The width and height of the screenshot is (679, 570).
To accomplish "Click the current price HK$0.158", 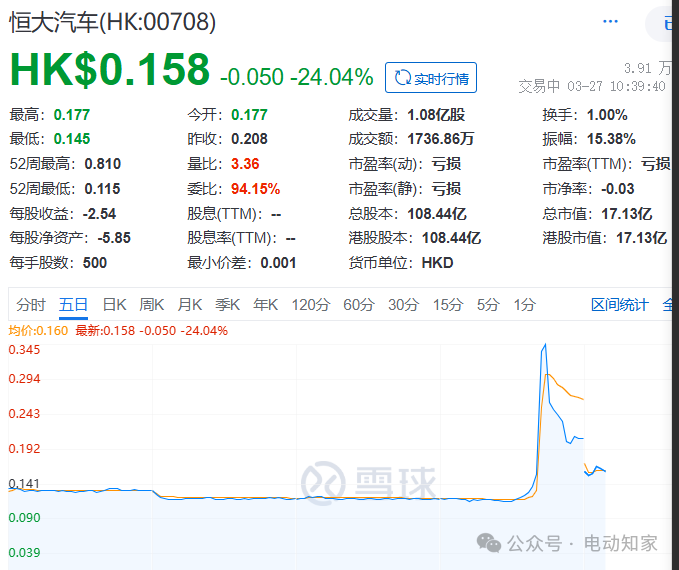I will point(110,69).
